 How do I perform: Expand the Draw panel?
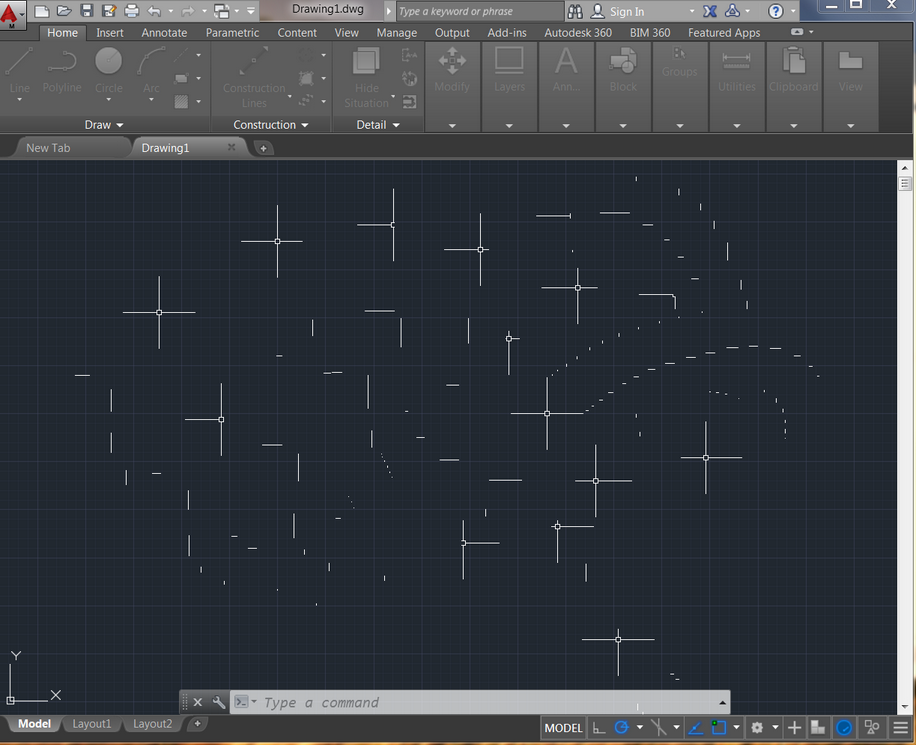tap(103, 124)
